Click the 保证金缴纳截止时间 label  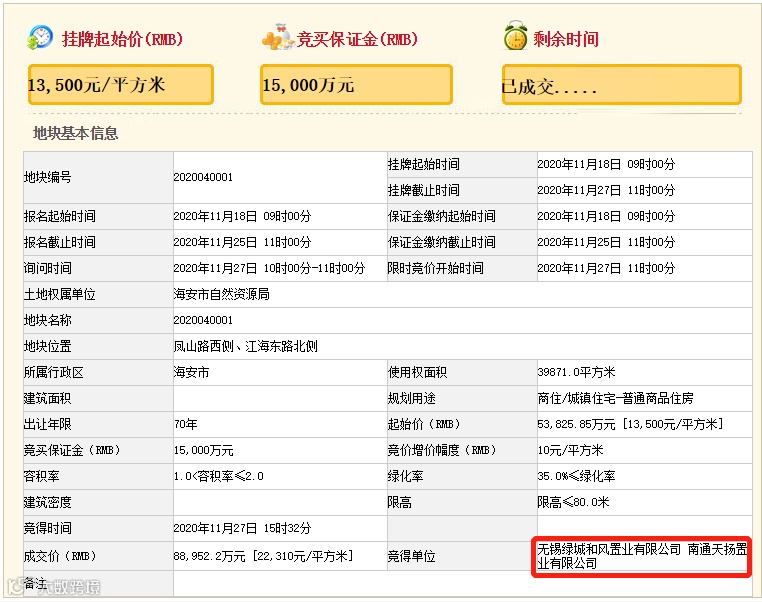[441, 242]
